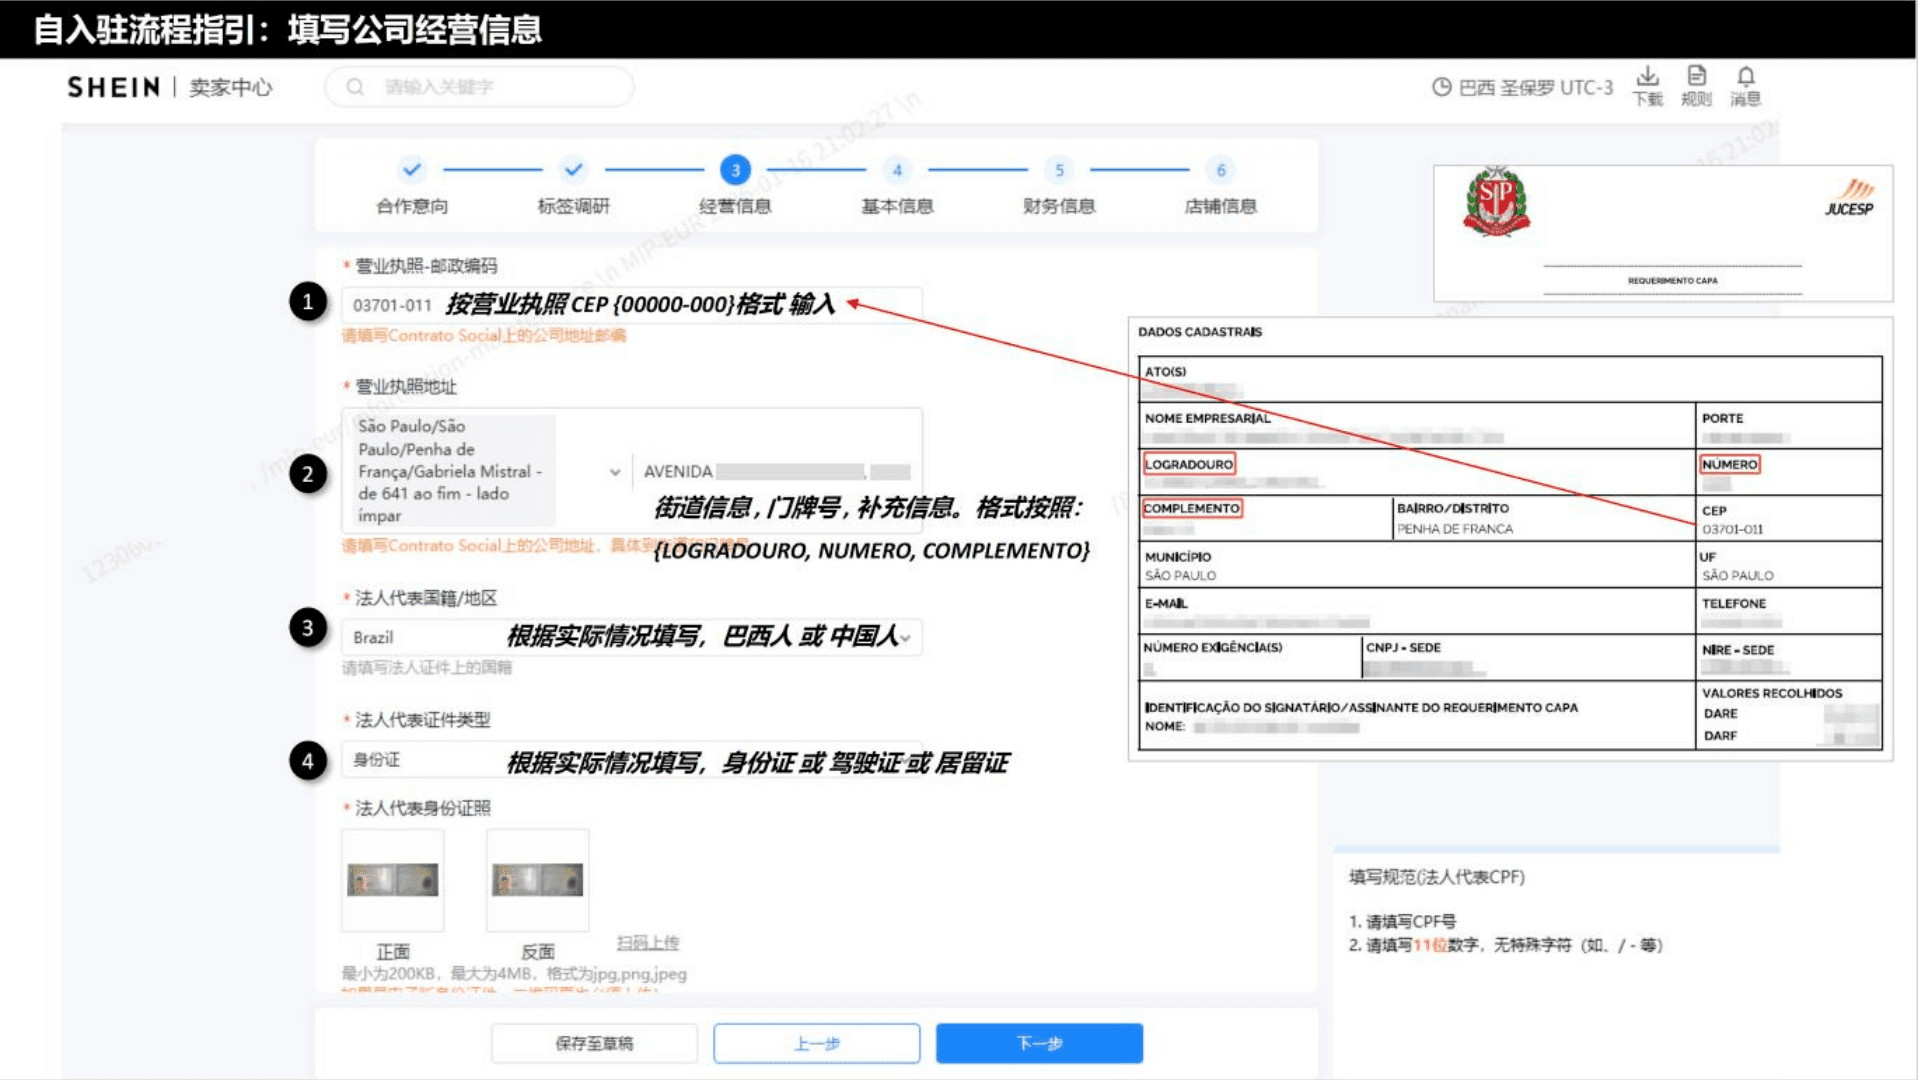Click the back (反面) ID photo thumbnail
This screenshot has height=1080, width=1920.
point(537,880)
